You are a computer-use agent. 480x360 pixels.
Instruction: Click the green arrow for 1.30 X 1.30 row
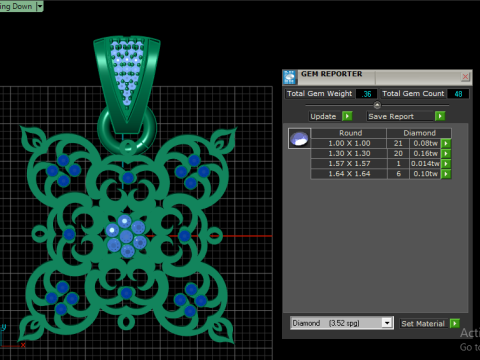446,153
